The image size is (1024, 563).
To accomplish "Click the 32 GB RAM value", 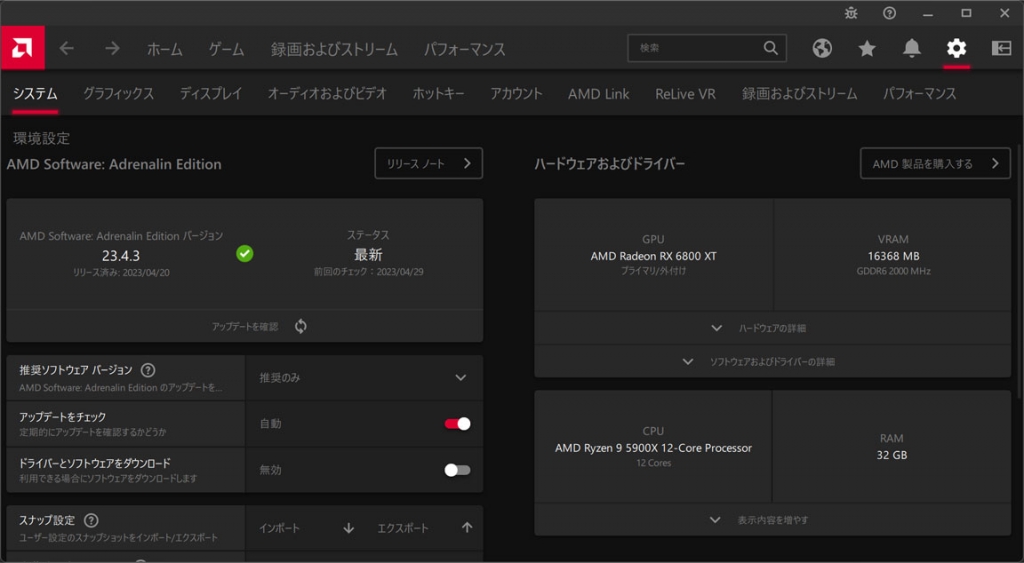I will pos(891,455).
